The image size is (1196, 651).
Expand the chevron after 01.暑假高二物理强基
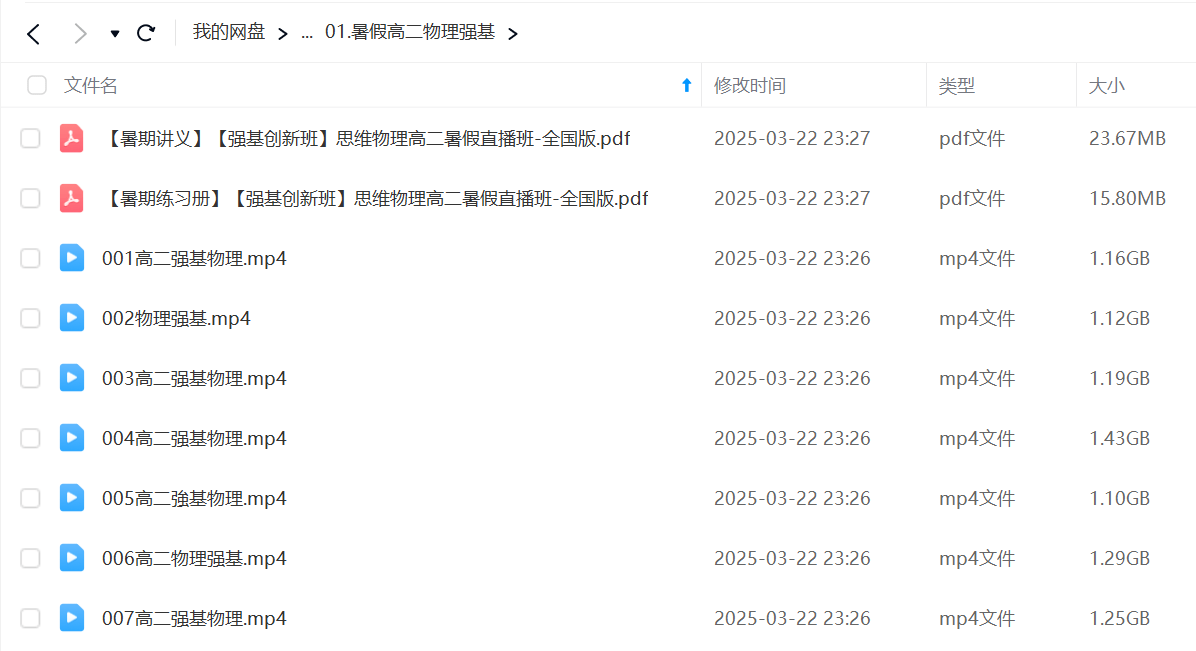(513, 34)
